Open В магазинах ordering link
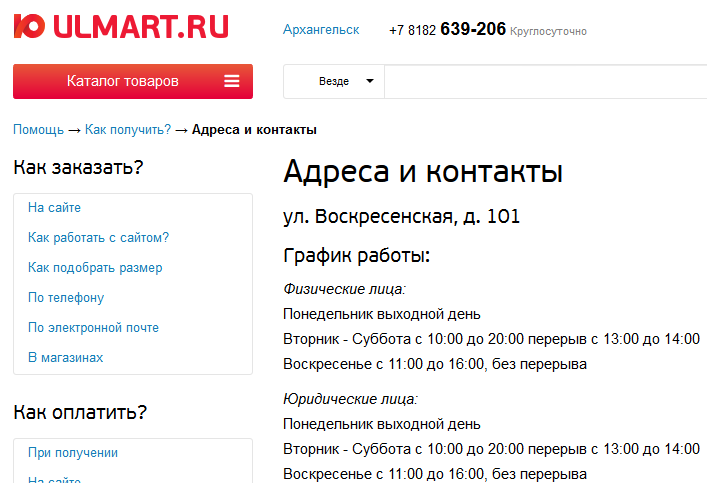 pos(65,358)
